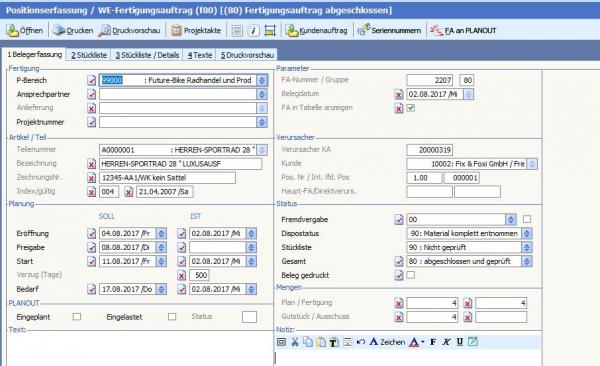
Task: Click the ZeichnungsNr. input field
Action: click(x=167, y=178)
